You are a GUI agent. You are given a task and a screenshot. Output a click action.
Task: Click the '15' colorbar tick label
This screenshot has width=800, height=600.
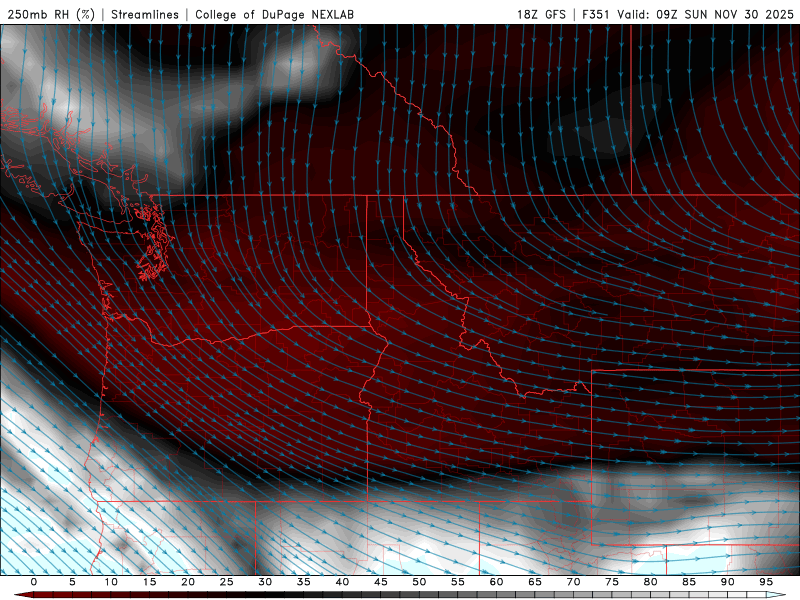pyautogui.click(x=149, y=582)
